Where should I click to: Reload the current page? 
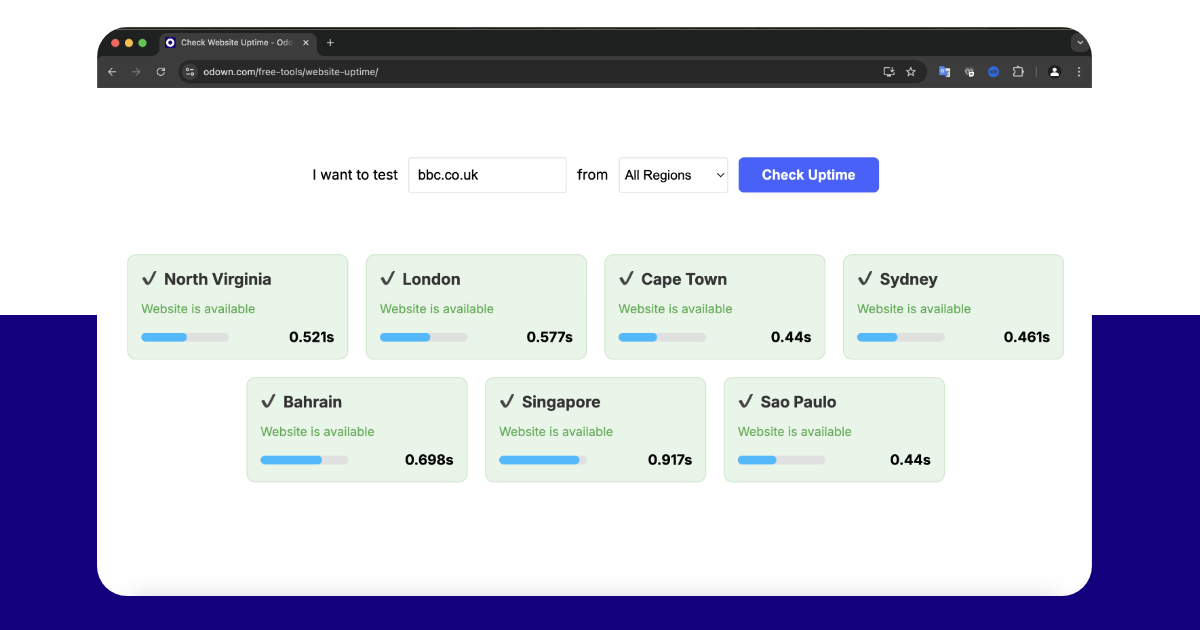click(x=160, y=72)
